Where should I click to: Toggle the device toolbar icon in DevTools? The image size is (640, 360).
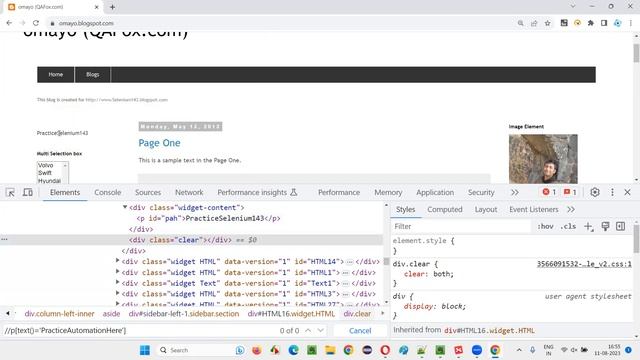tap(27, 192)
